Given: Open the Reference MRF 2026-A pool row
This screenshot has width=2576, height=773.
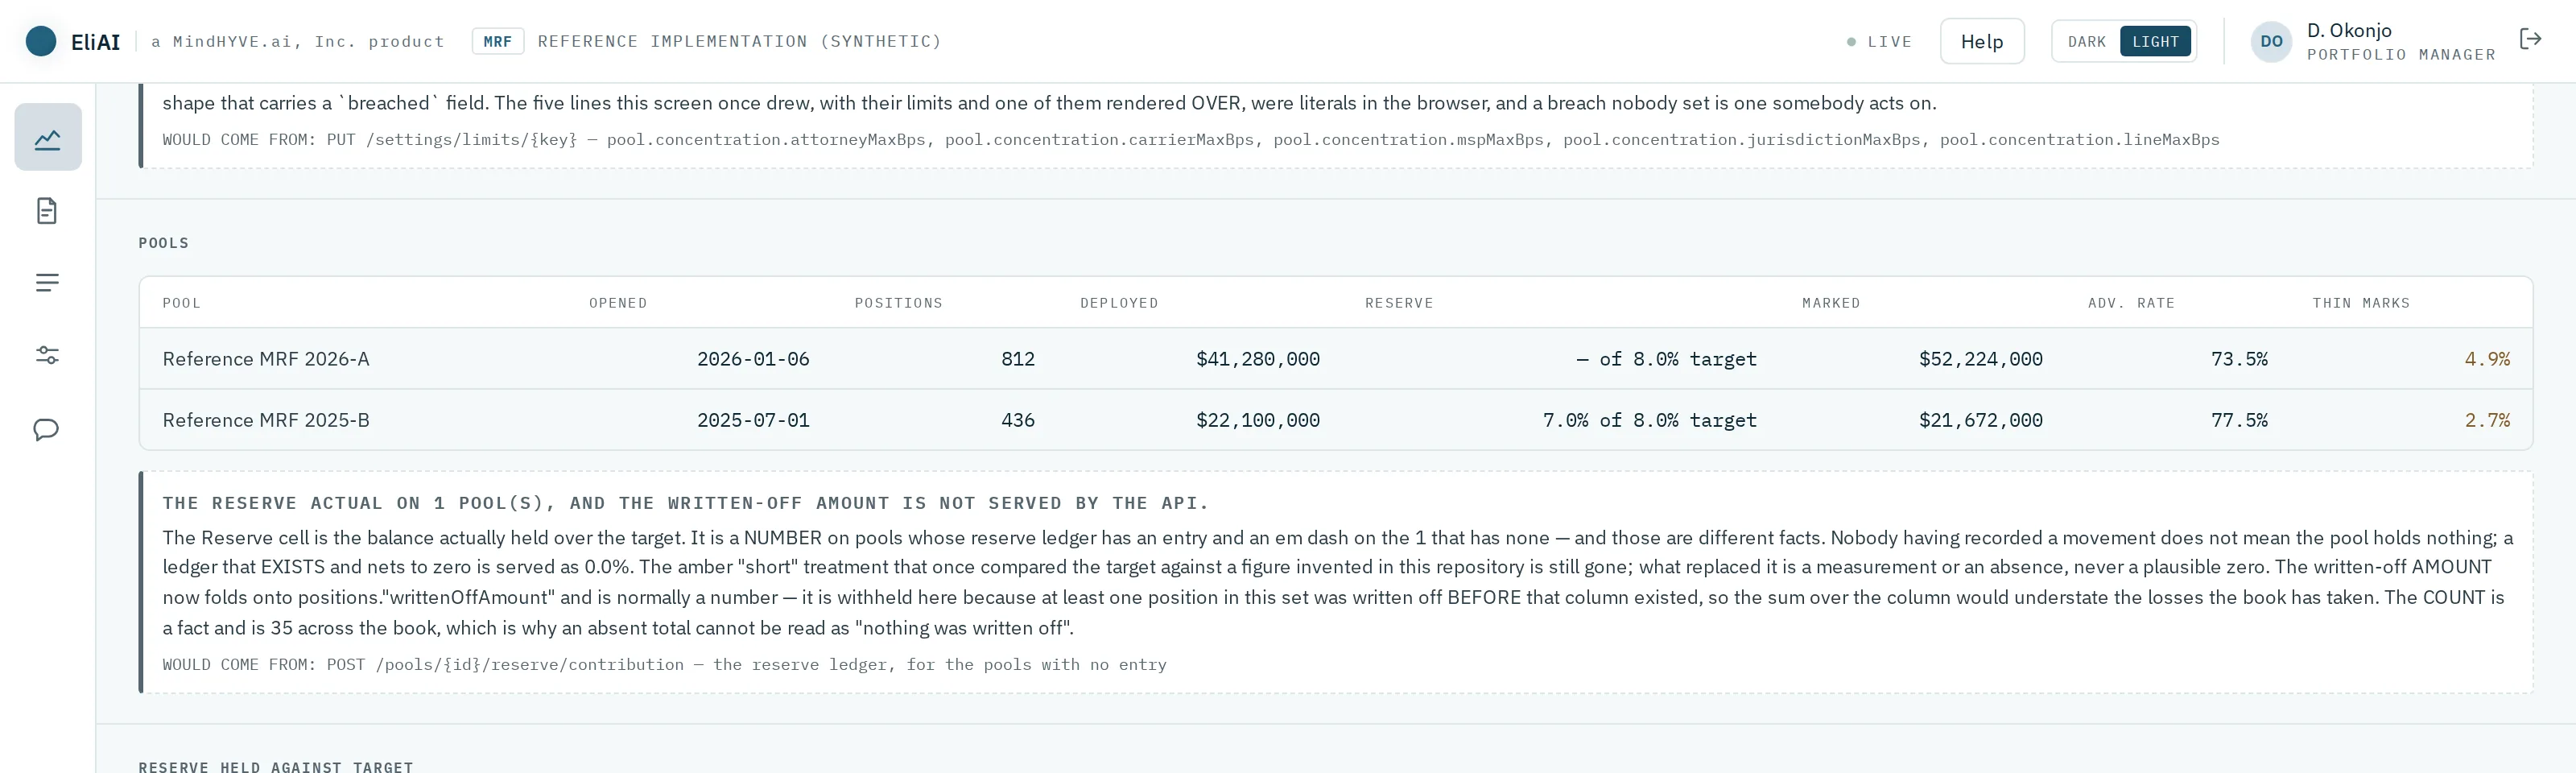Looking at the screenshot, I should point(1336,359).
